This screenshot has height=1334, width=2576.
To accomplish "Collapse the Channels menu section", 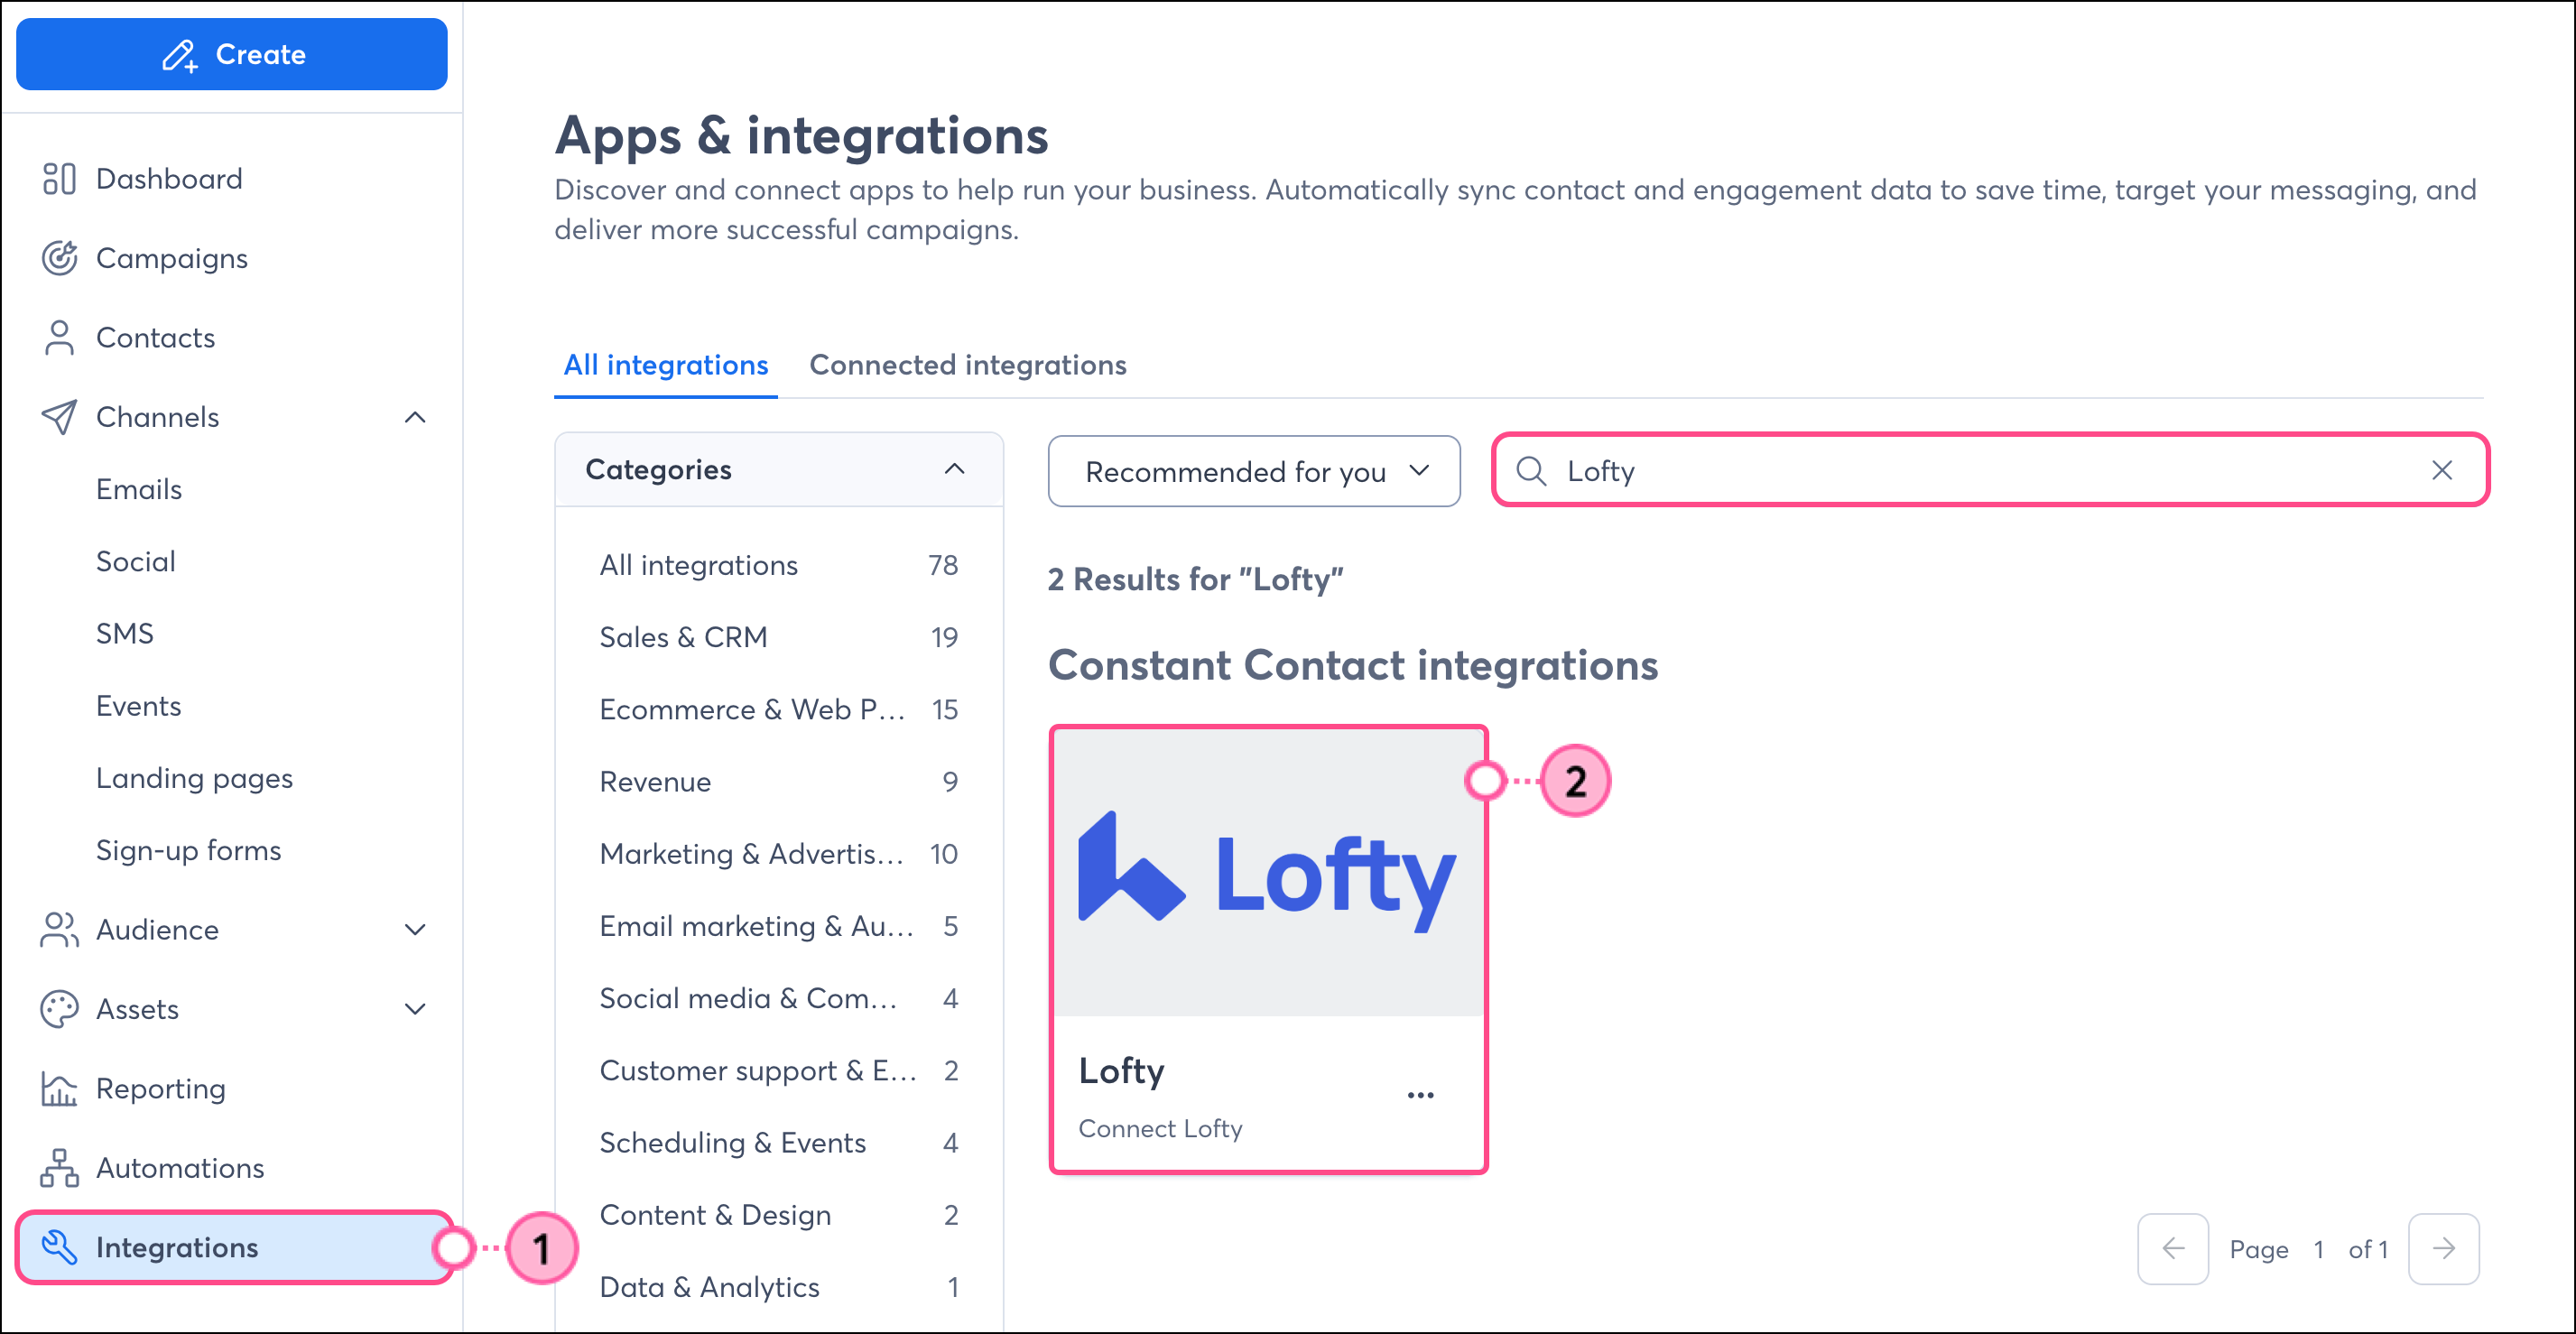I will [x=415, y=417].
